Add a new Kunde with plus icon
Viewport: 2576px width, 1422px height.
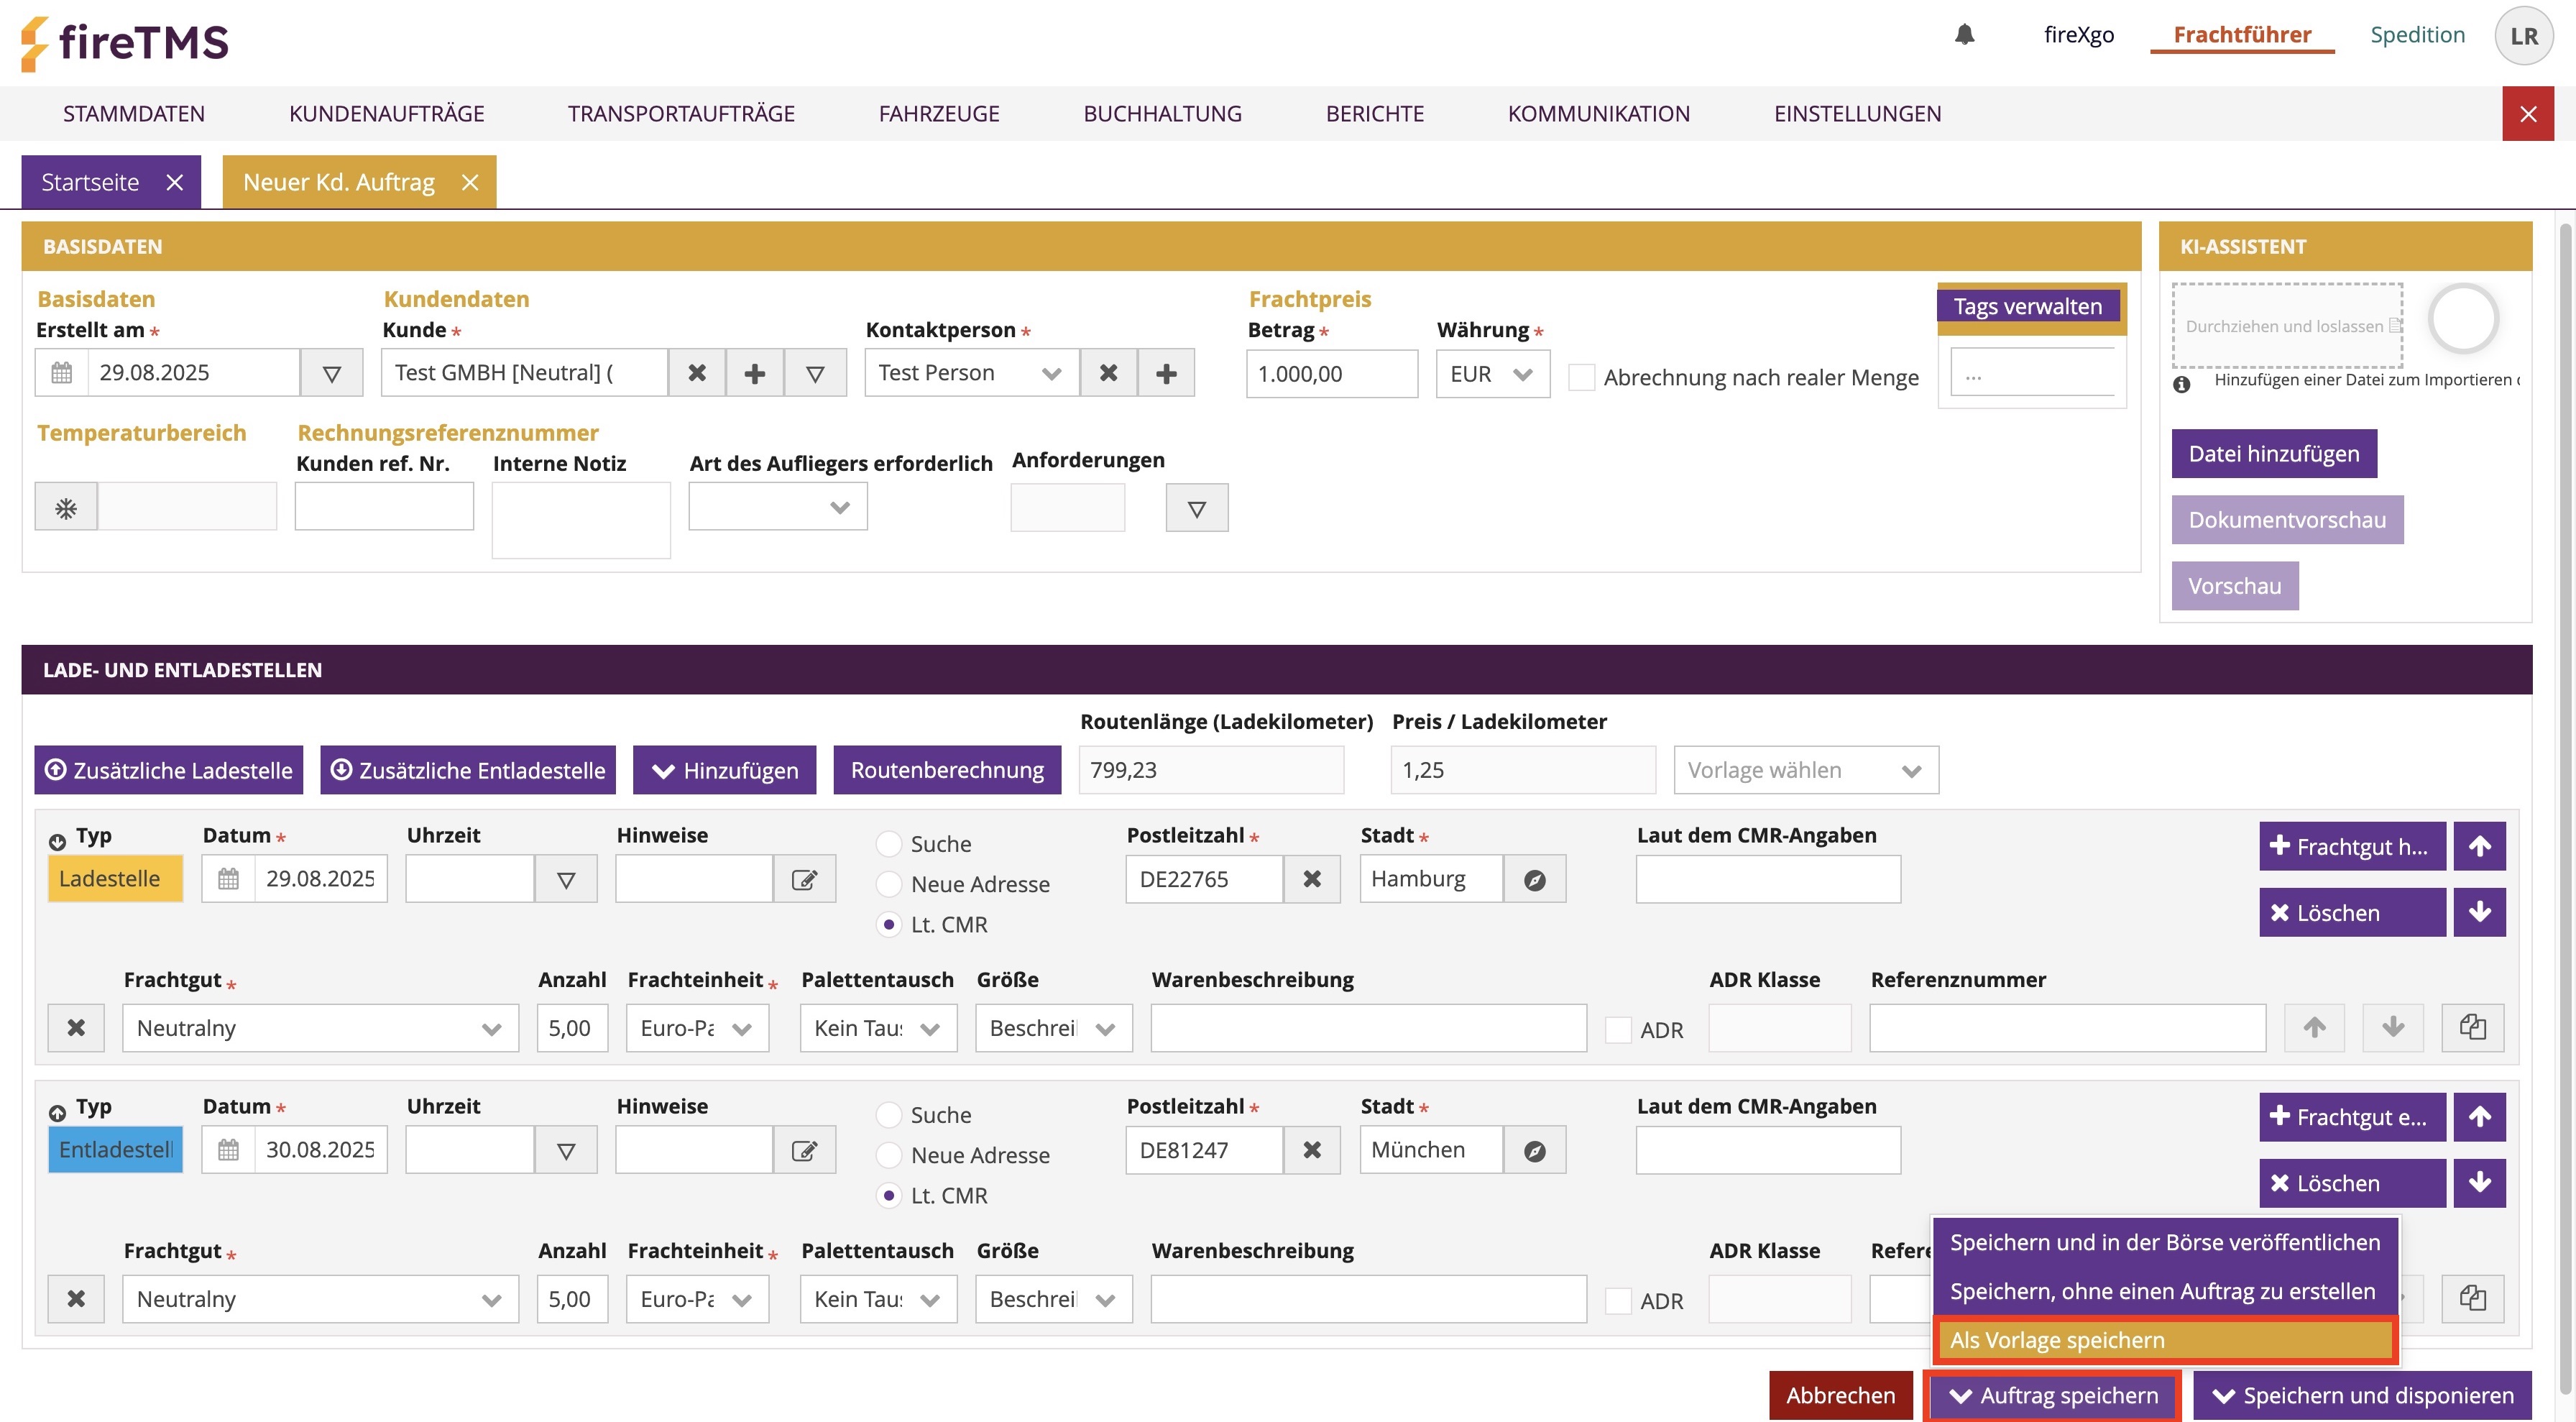pyautogui.click(x=755, y=373)
